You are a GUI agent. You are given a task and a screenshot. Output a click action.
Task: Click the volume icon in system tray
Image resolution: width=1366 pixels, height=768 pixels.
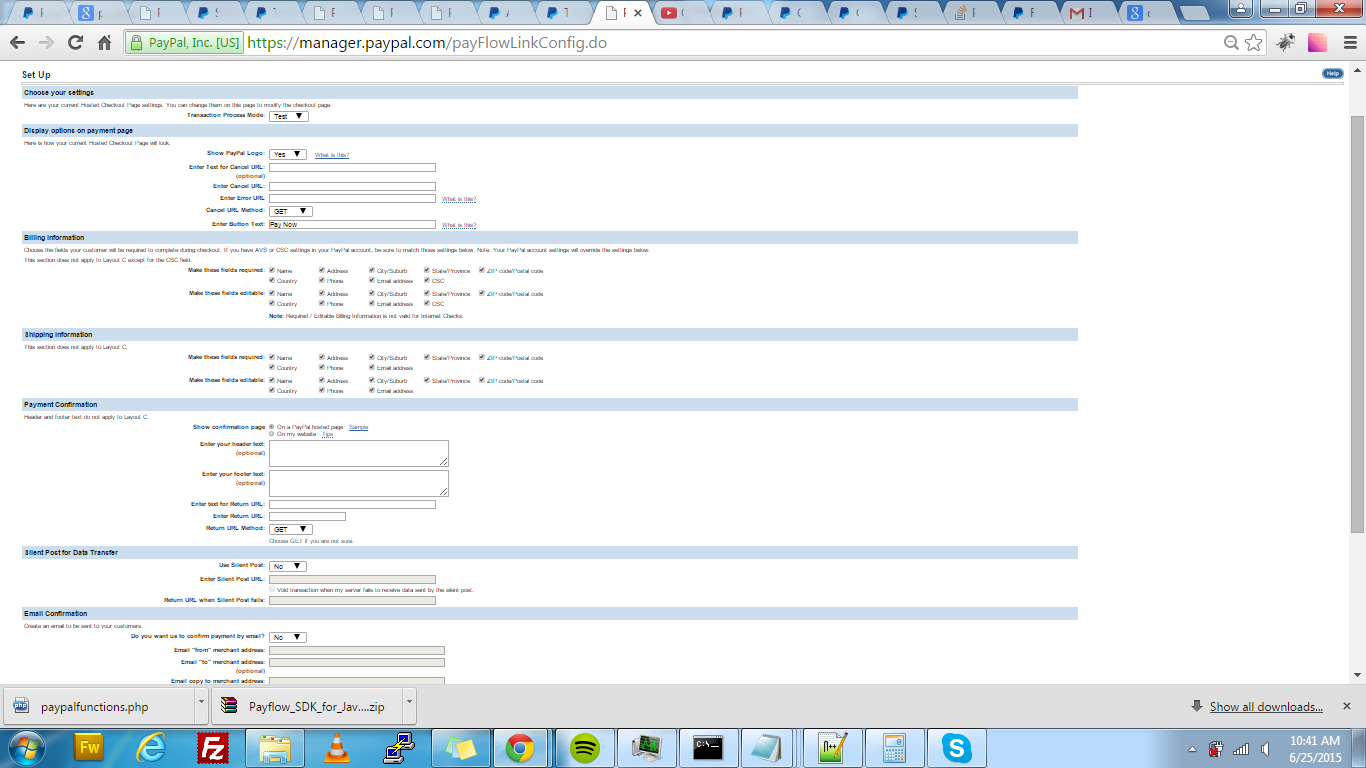coord(1266,748)
